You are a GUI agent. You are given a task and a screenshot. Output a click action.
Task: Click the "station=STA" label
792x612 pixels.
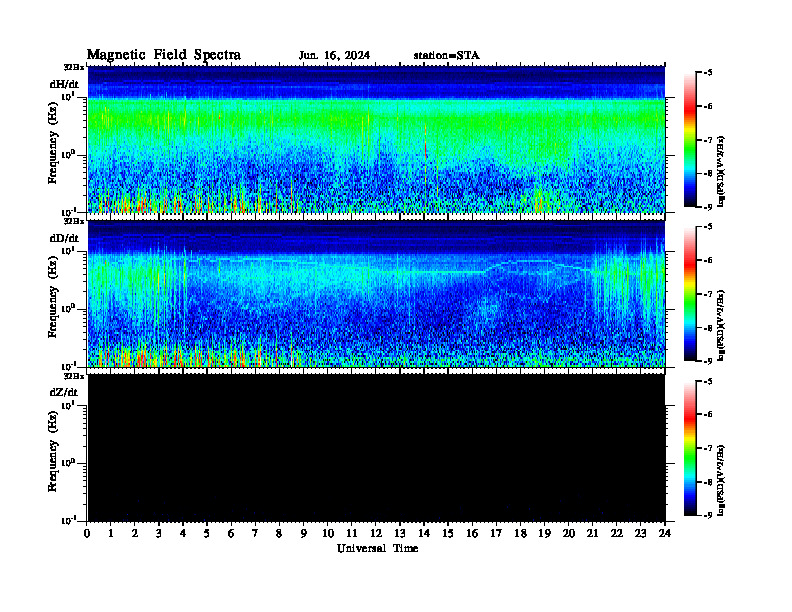pyautogui.click(x=446, y=56)
